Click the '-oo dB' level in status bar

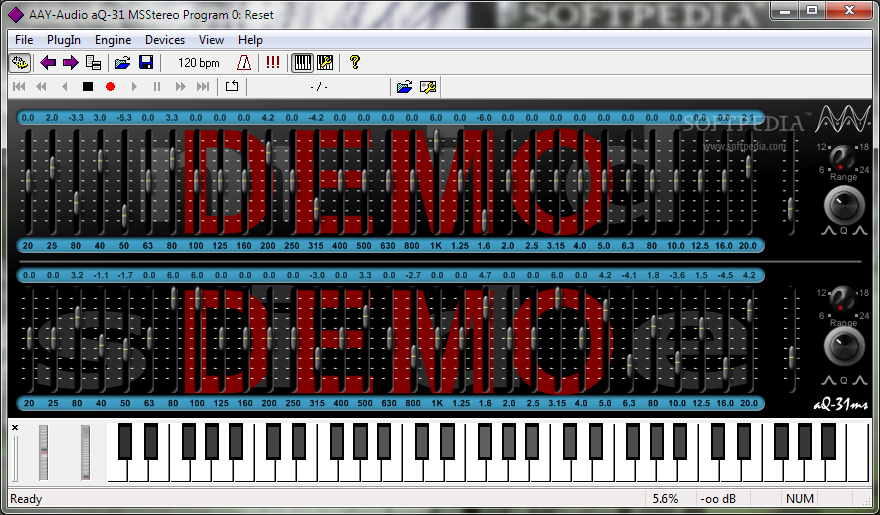718,499
